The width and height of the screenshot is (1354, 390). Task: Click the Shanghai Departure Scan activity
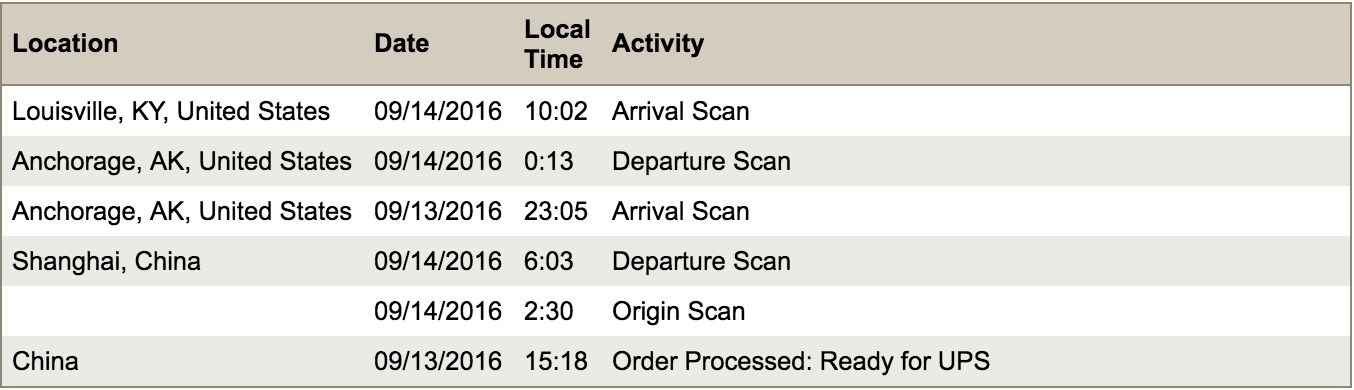pos(701,262)
